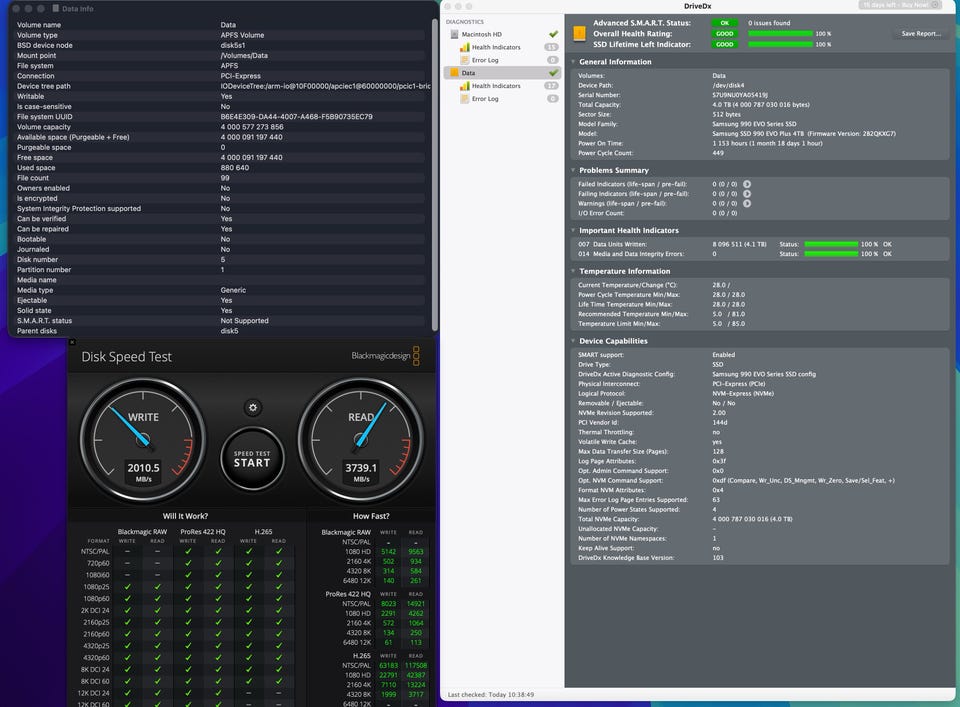The image size is (960, 707).
Task: Click arrow icon beside Failed Indicators row
Action: click(747, 184)
